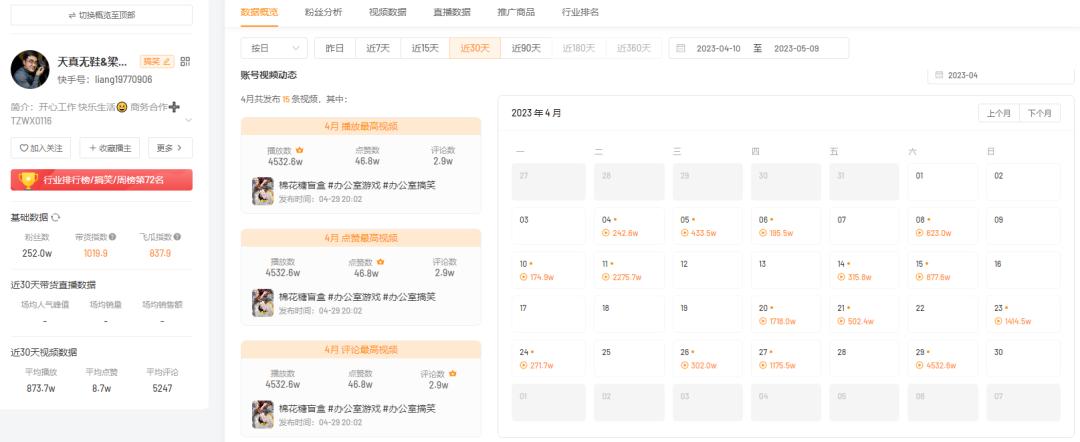Select 近90天 time range
1080x442 pixels.
(x=526, y=48)
